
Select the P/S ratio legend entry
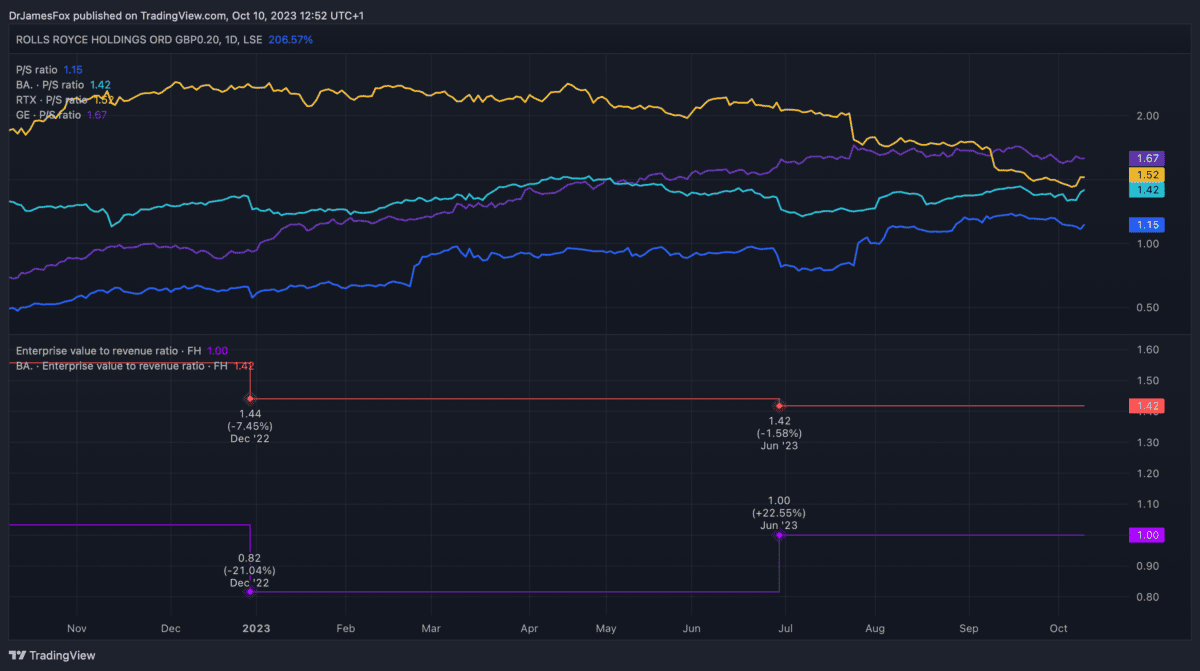[37, 70]
